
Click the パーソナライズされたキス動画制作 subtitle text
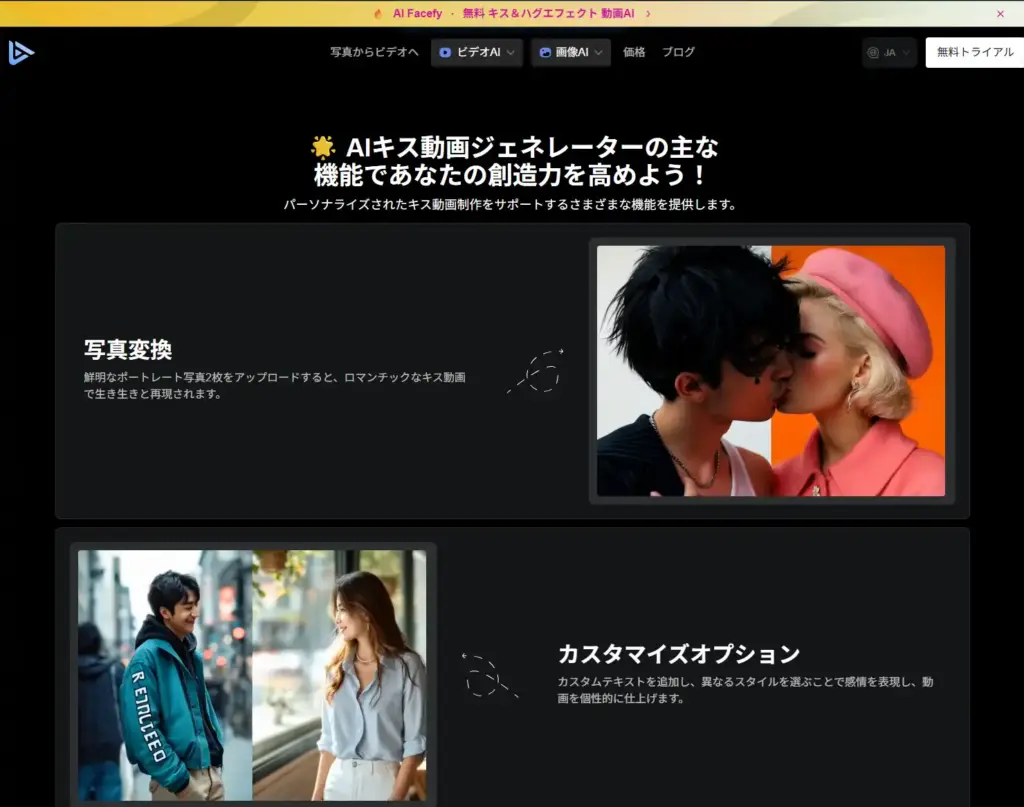click(x=510, y=204)
